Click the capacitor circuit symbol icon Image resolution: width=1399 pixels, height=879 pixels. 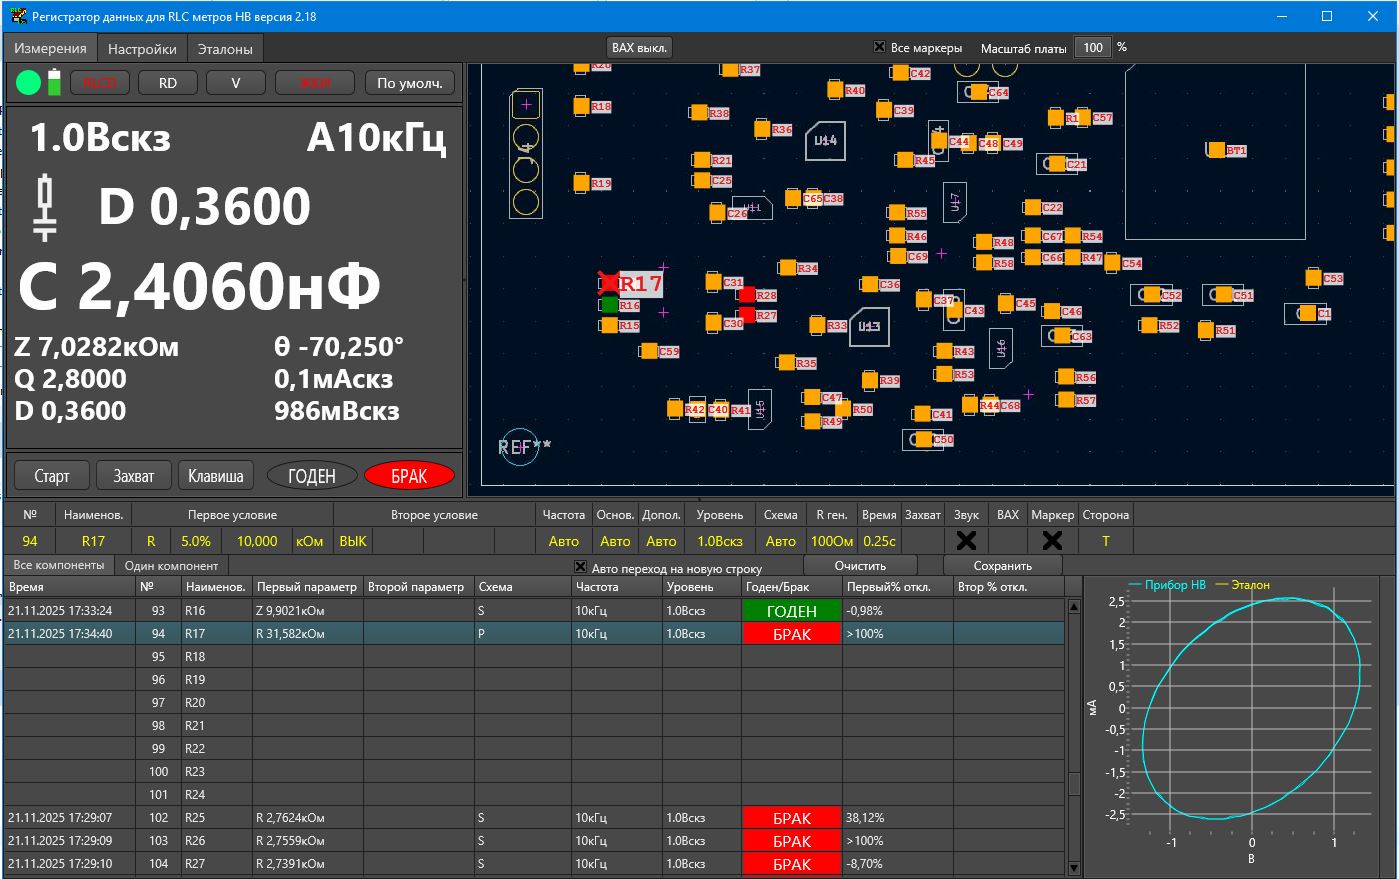click(45, 207)
